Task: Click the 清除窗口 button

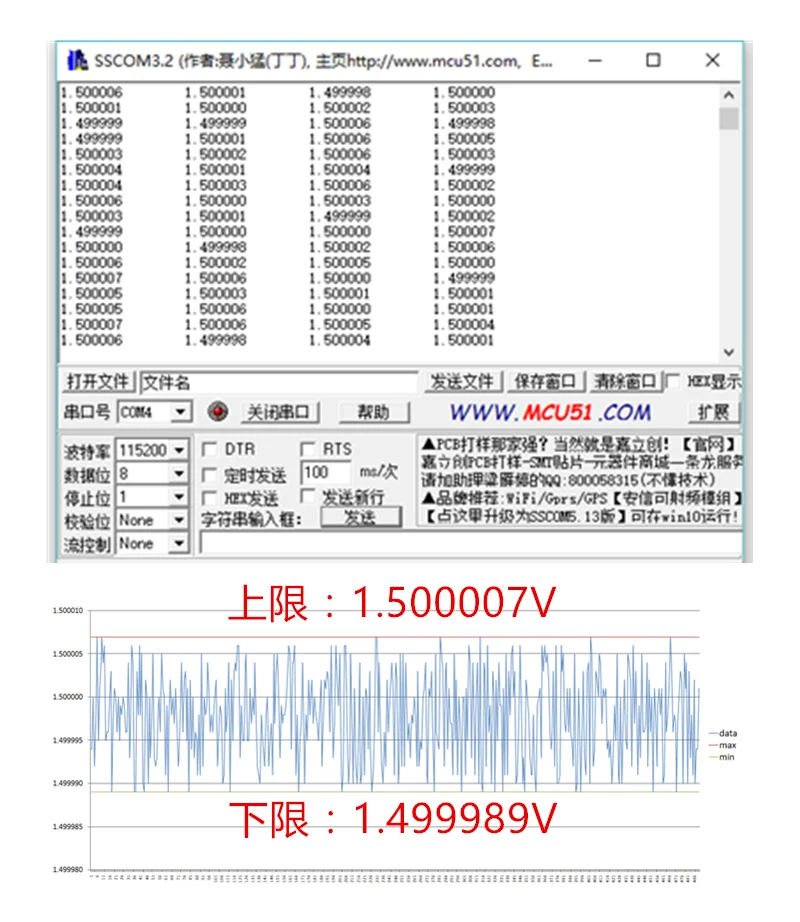Action: pos(625,382)
